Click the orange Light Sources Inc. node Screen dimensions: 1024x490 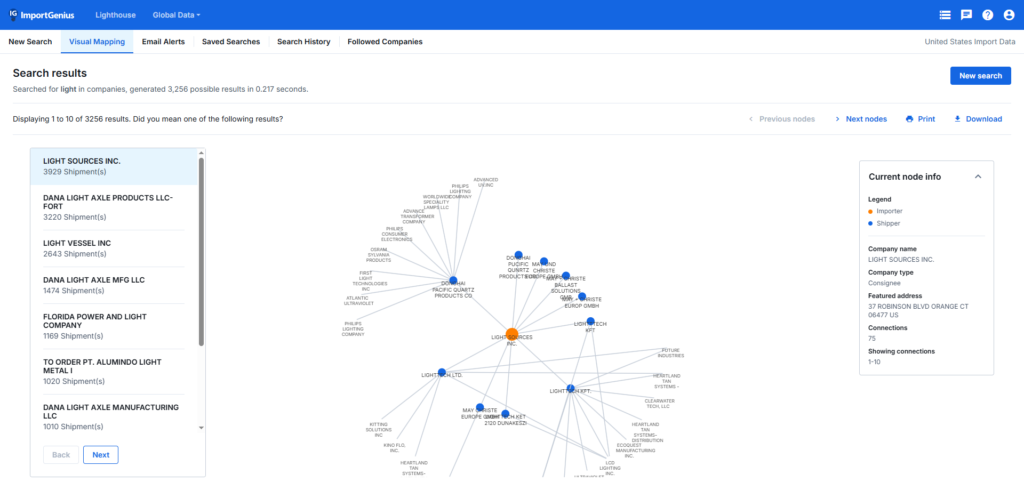pos(512,334)
